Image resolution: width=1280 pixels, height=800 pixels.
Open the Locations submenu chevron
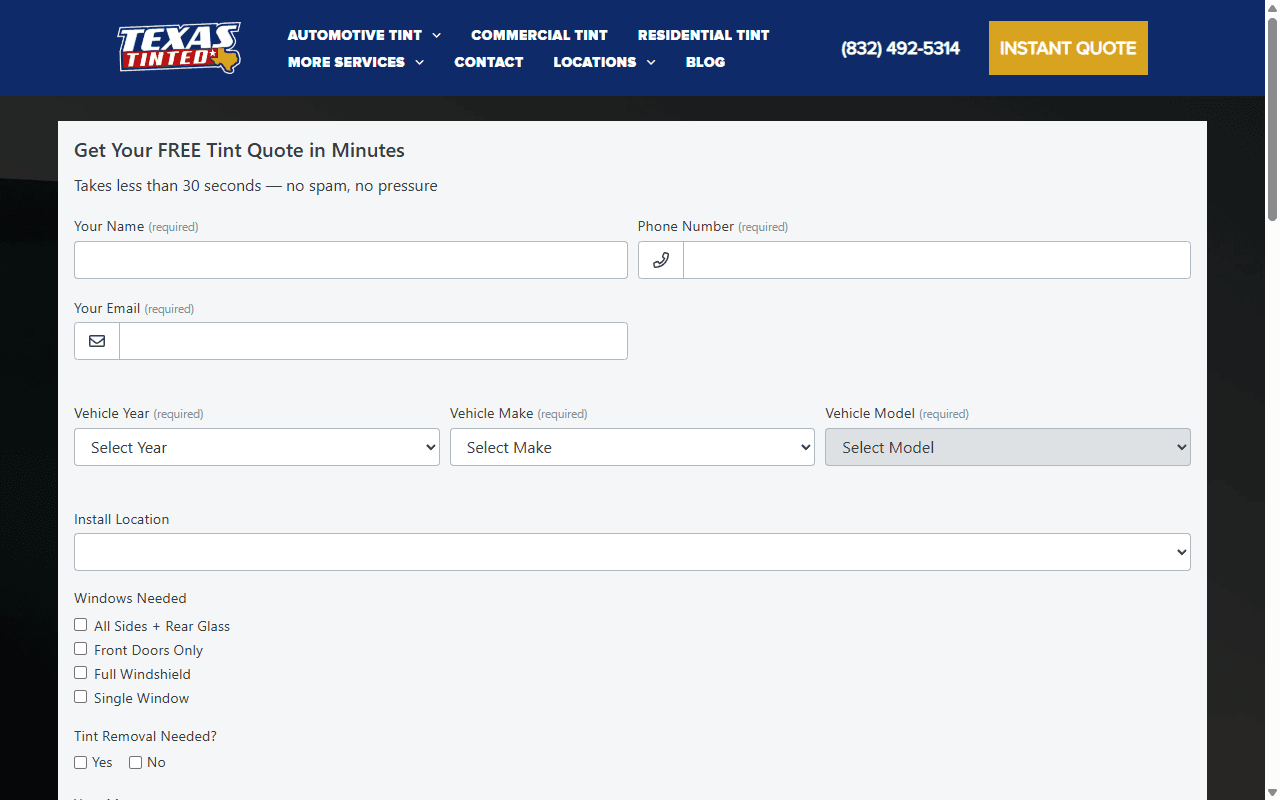coord(651,62)
